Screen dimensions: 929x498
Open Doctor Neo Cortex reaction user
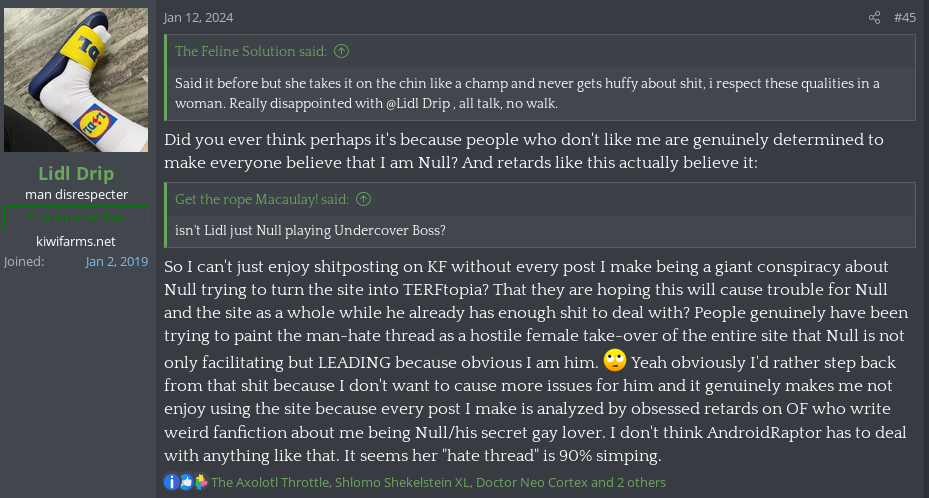pos(531,482)
